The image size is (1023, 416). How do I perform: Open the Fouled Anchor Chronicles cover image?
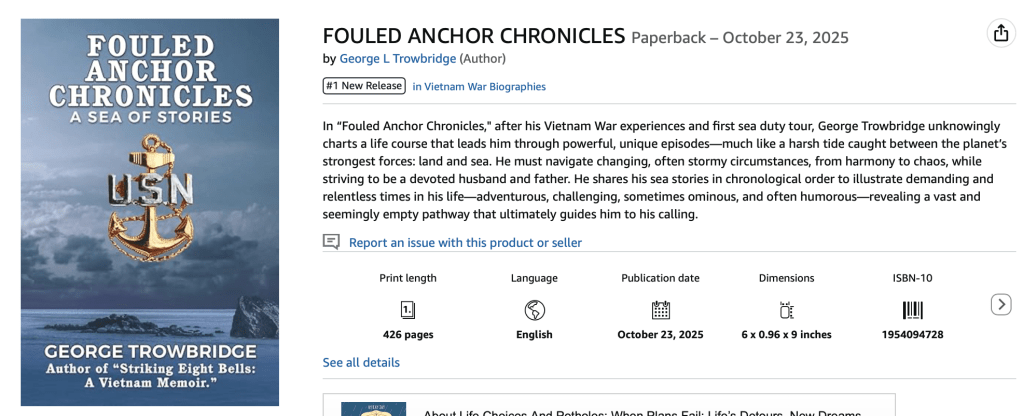[150, 212]
